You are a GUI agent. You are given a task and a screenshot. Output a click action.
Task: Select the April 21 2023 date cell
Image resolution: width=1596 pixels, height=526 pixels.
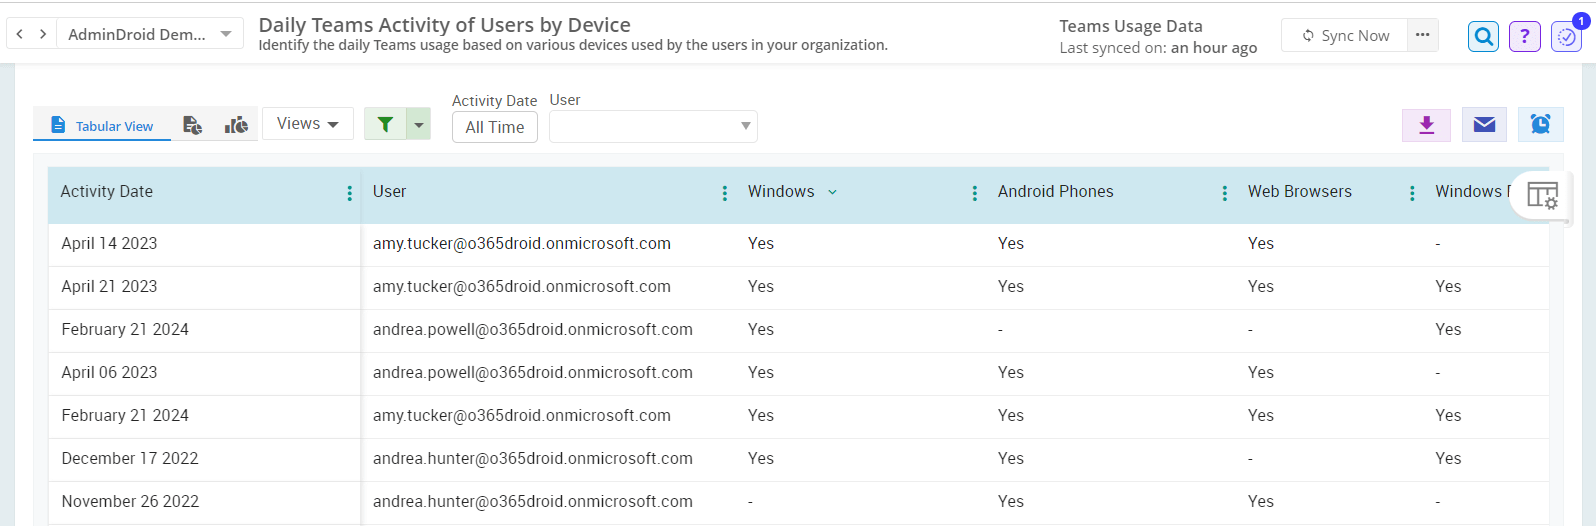109,287
